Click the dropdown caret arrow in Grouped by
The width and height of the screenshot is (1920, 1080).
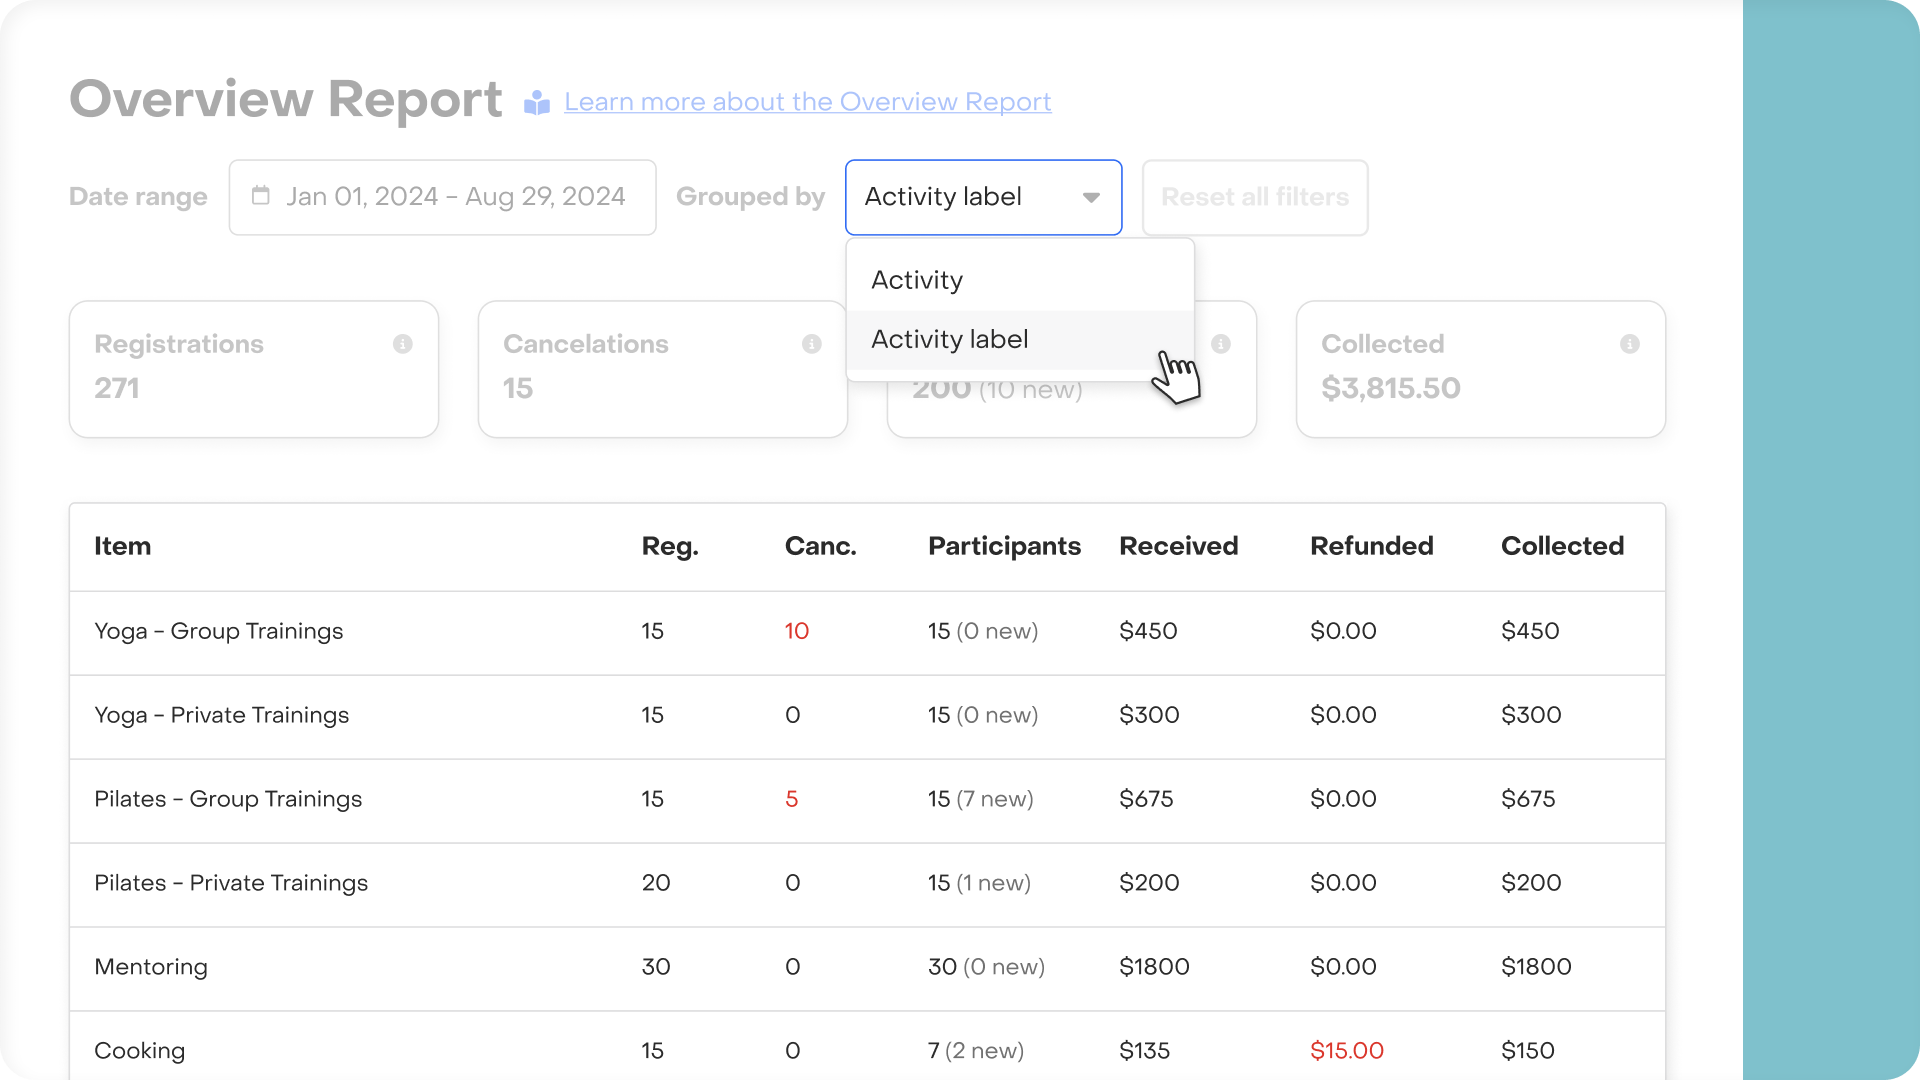(x=1092, y=198)
